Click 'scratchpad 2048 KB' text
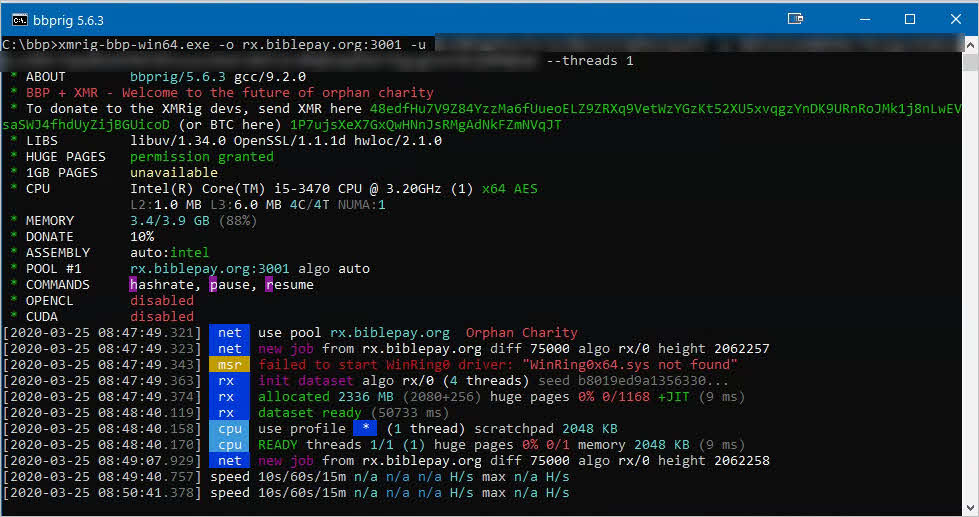 click(546, 429)
